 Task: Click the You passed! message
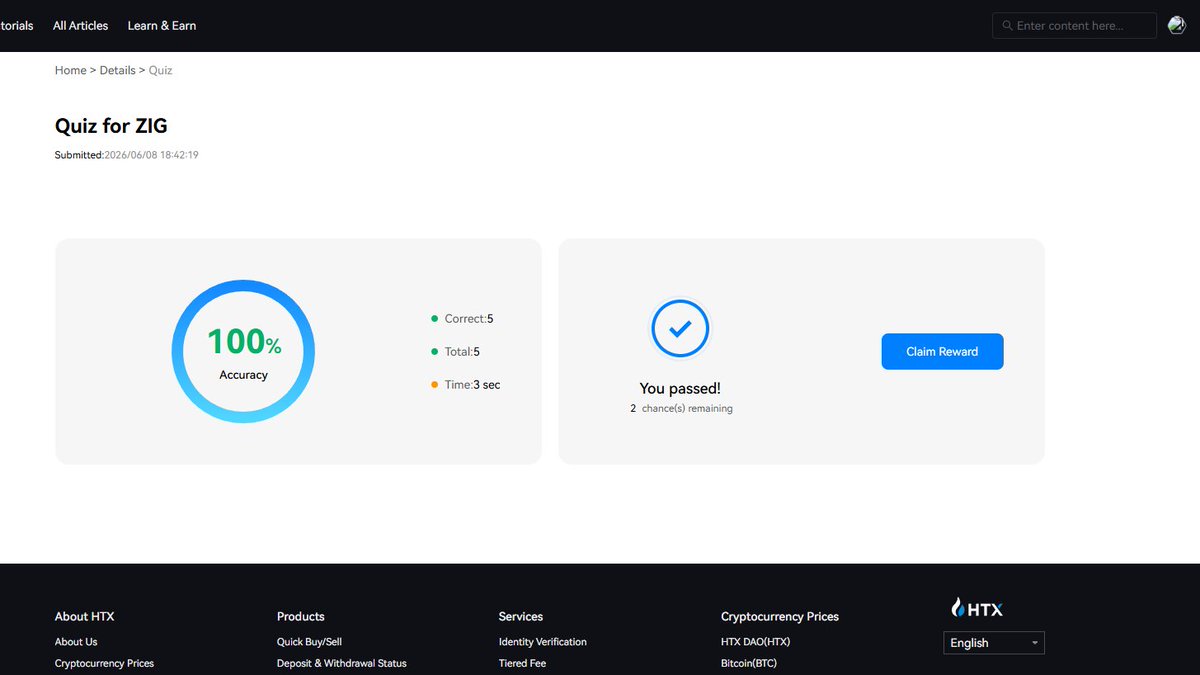tap(680, 388)
